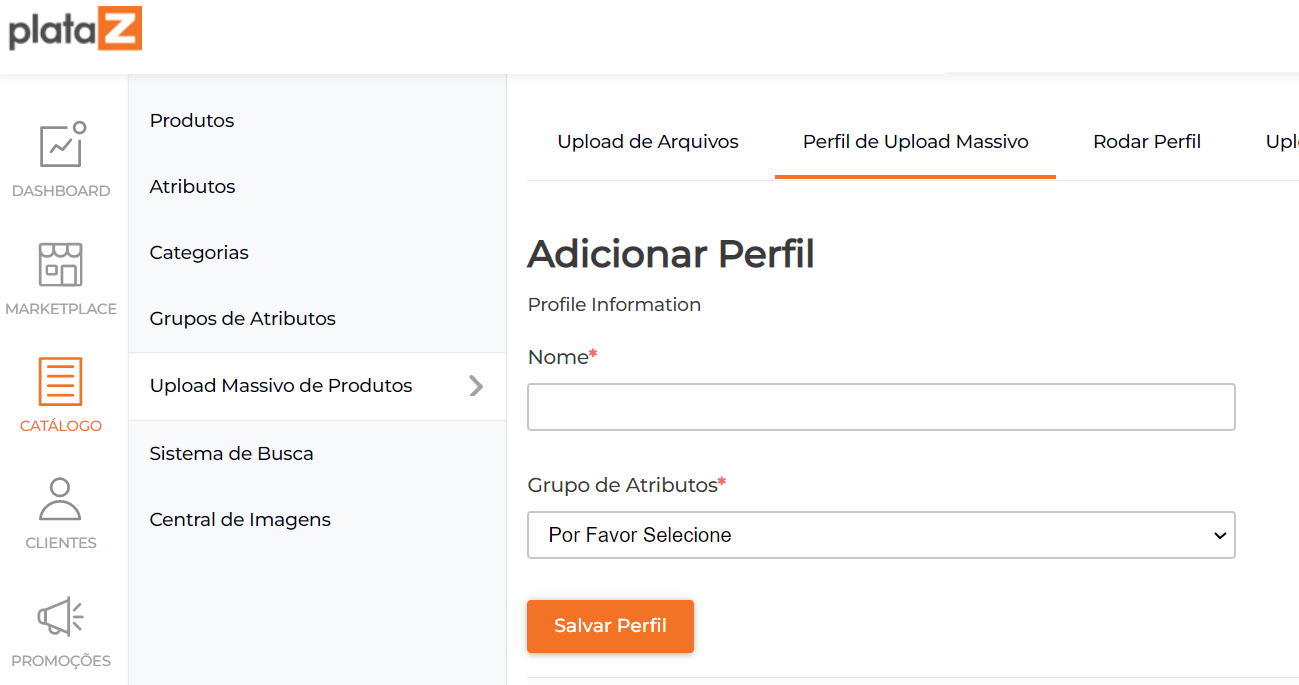Open the Clientes person icon
The height and width of the screenshot is (685, 1299).
click(x=60, y=499)
